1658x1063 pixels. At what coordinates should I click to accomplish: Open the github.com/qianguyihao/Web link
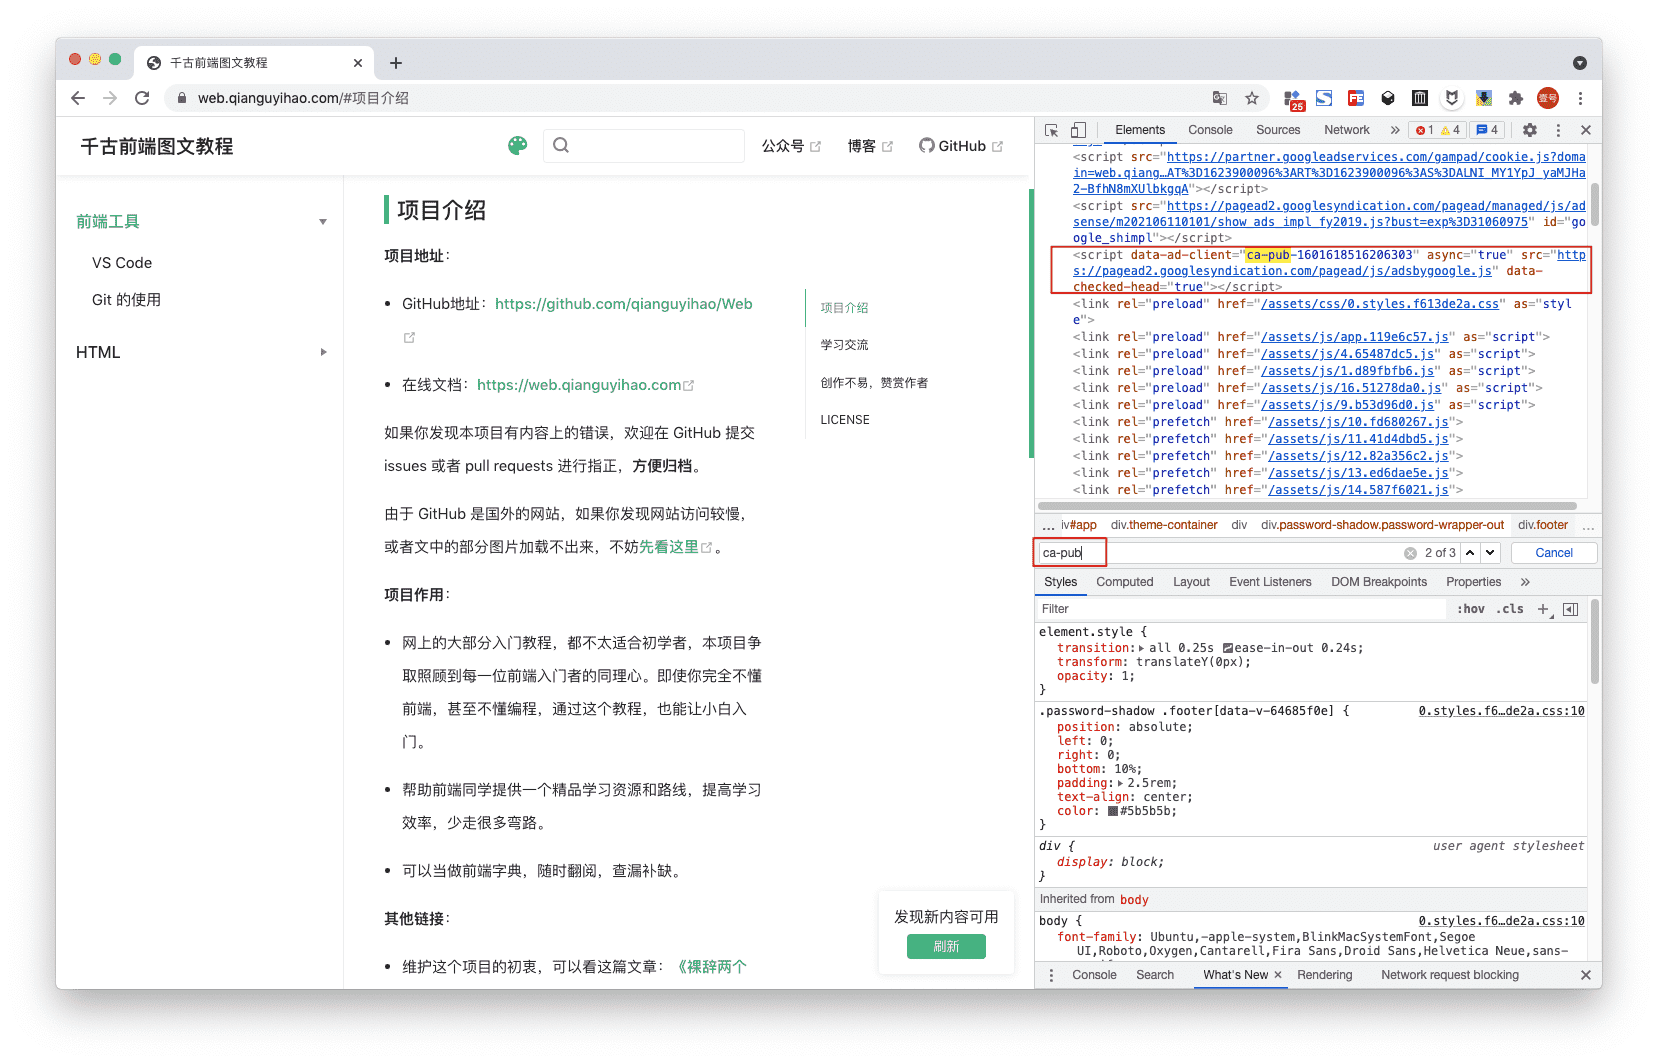(x=624, y=304)
